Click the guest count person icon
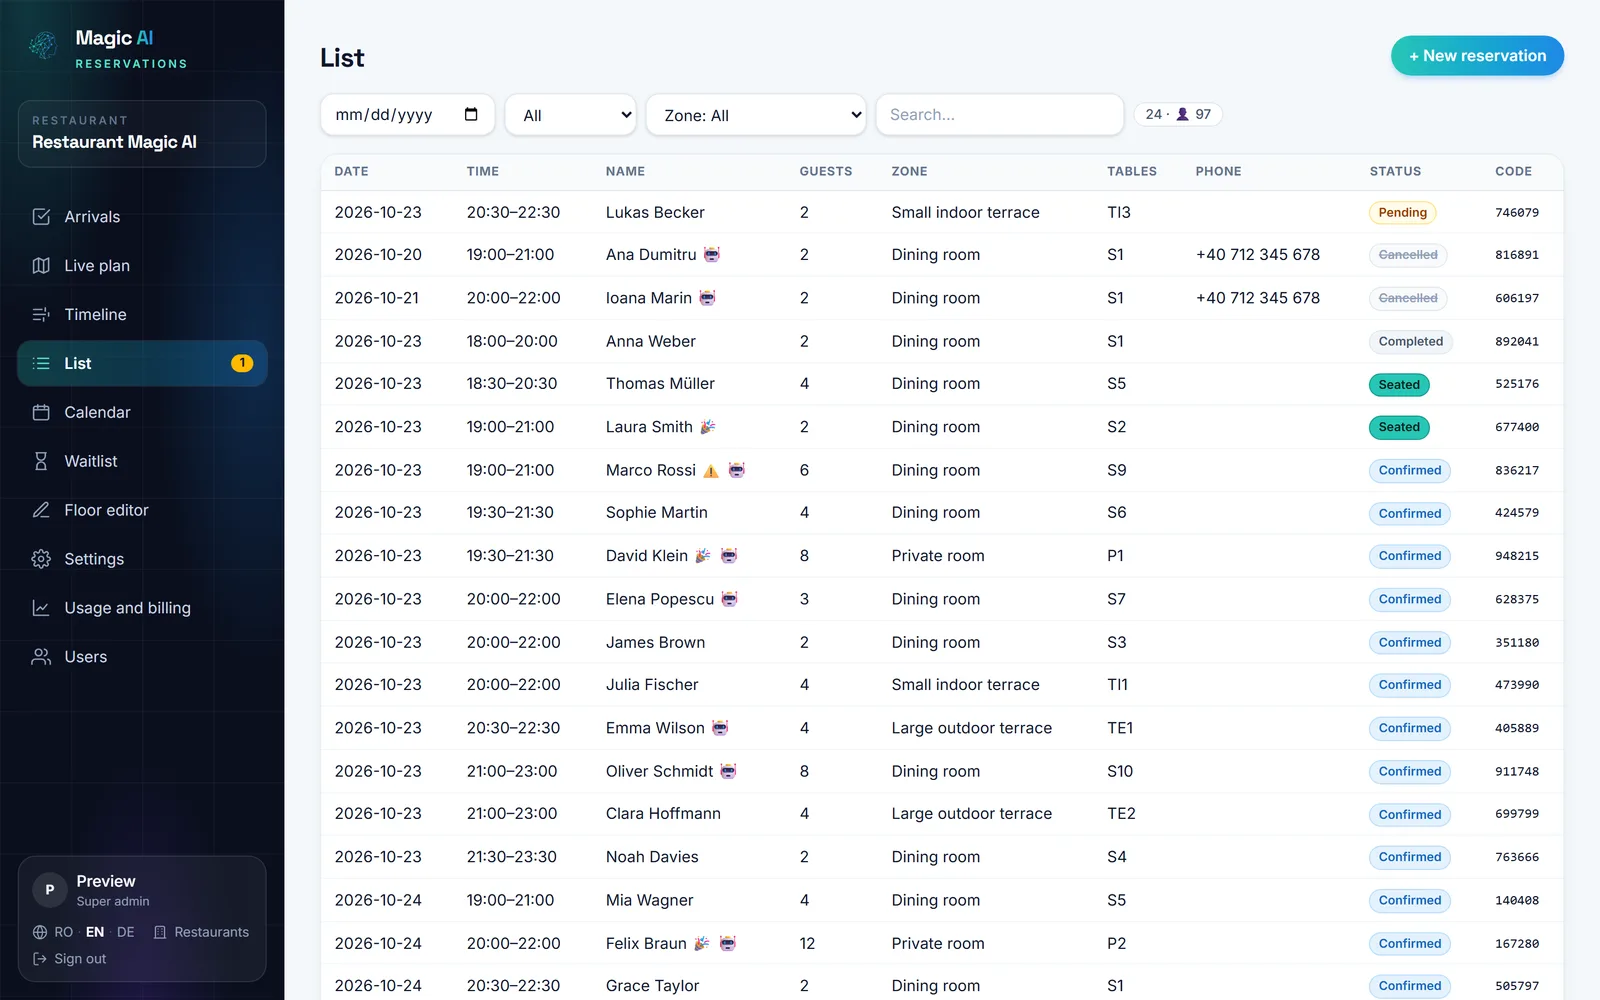 pos(1182,114)
